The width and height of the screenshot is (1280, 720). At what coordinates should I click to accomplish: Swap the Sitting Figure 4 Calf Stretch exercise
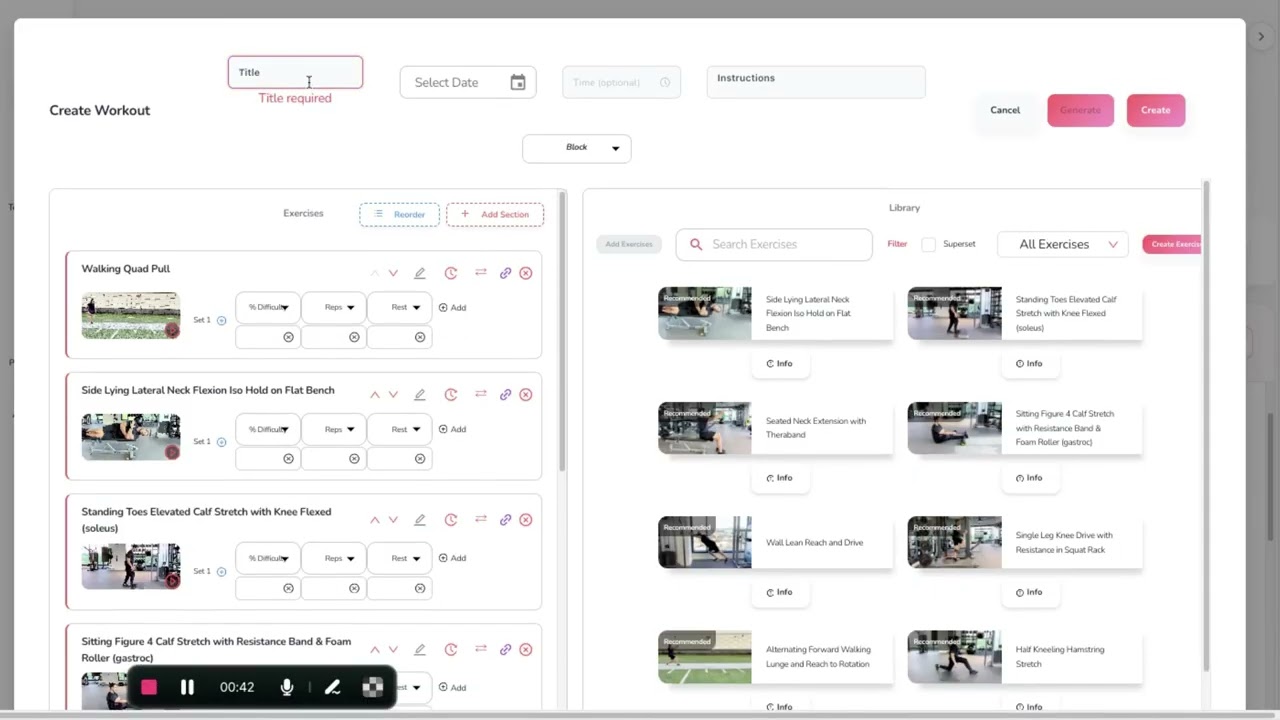pyautogui.click(x=481, y=649)
